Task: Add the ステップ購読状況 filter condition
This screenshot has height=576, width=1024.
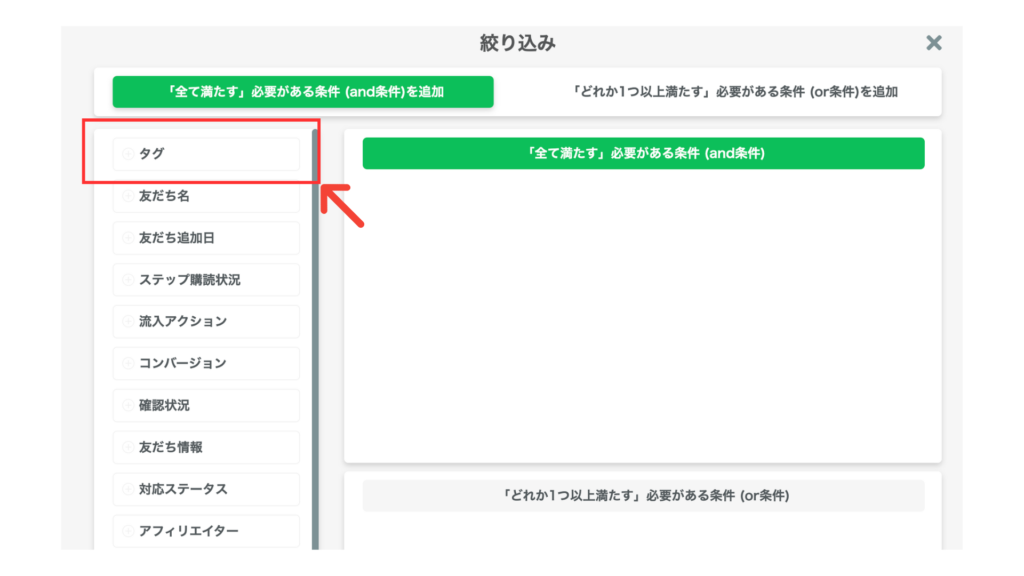Action: 206,280
